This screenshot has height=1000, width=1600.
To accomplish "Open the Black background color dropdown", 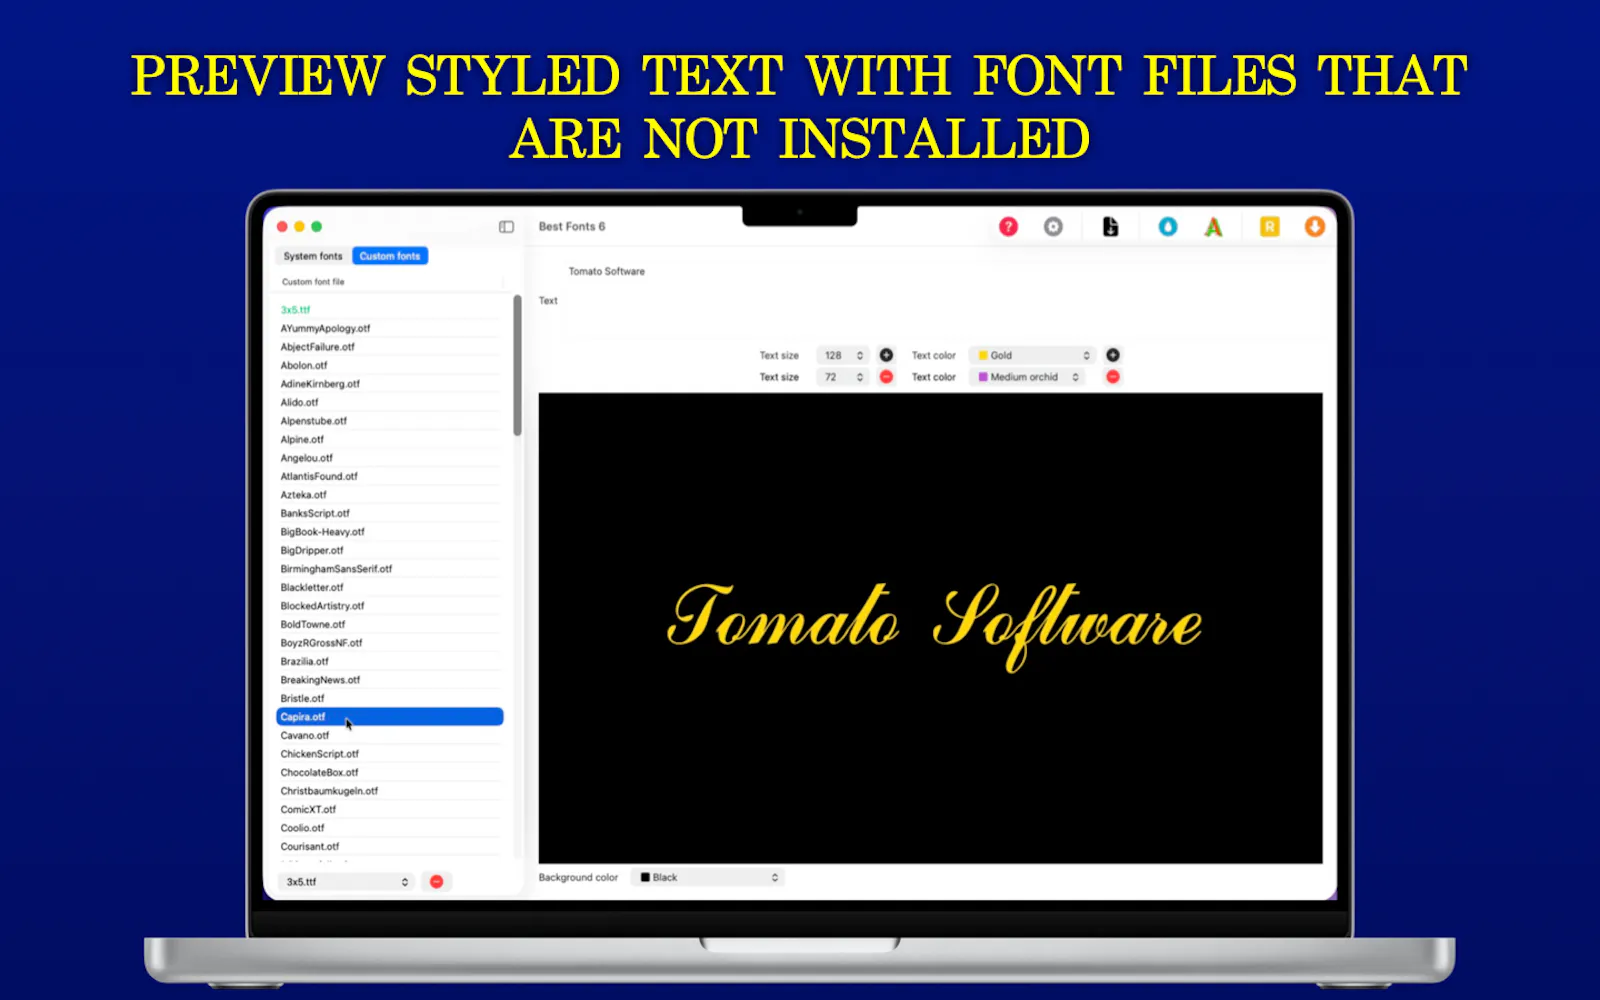I will pos(707,877).
